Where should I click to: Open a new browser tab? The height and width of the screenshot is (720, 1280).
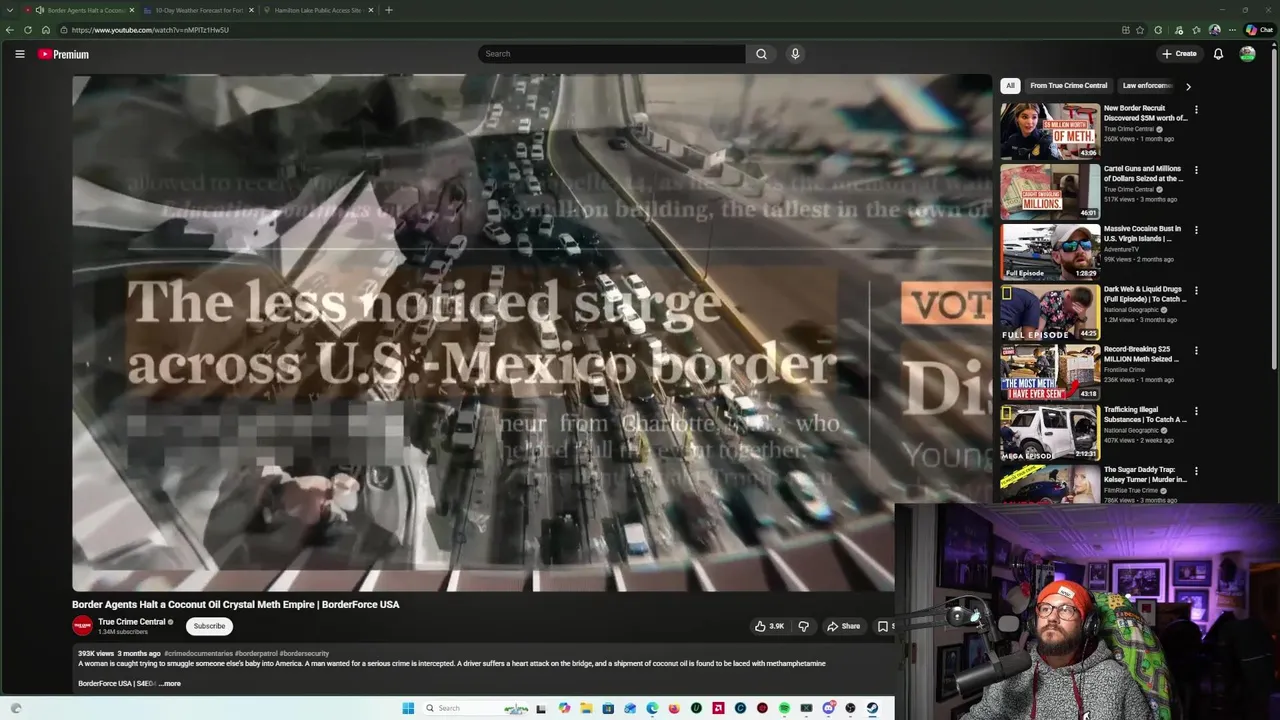[x=389, y=10]
